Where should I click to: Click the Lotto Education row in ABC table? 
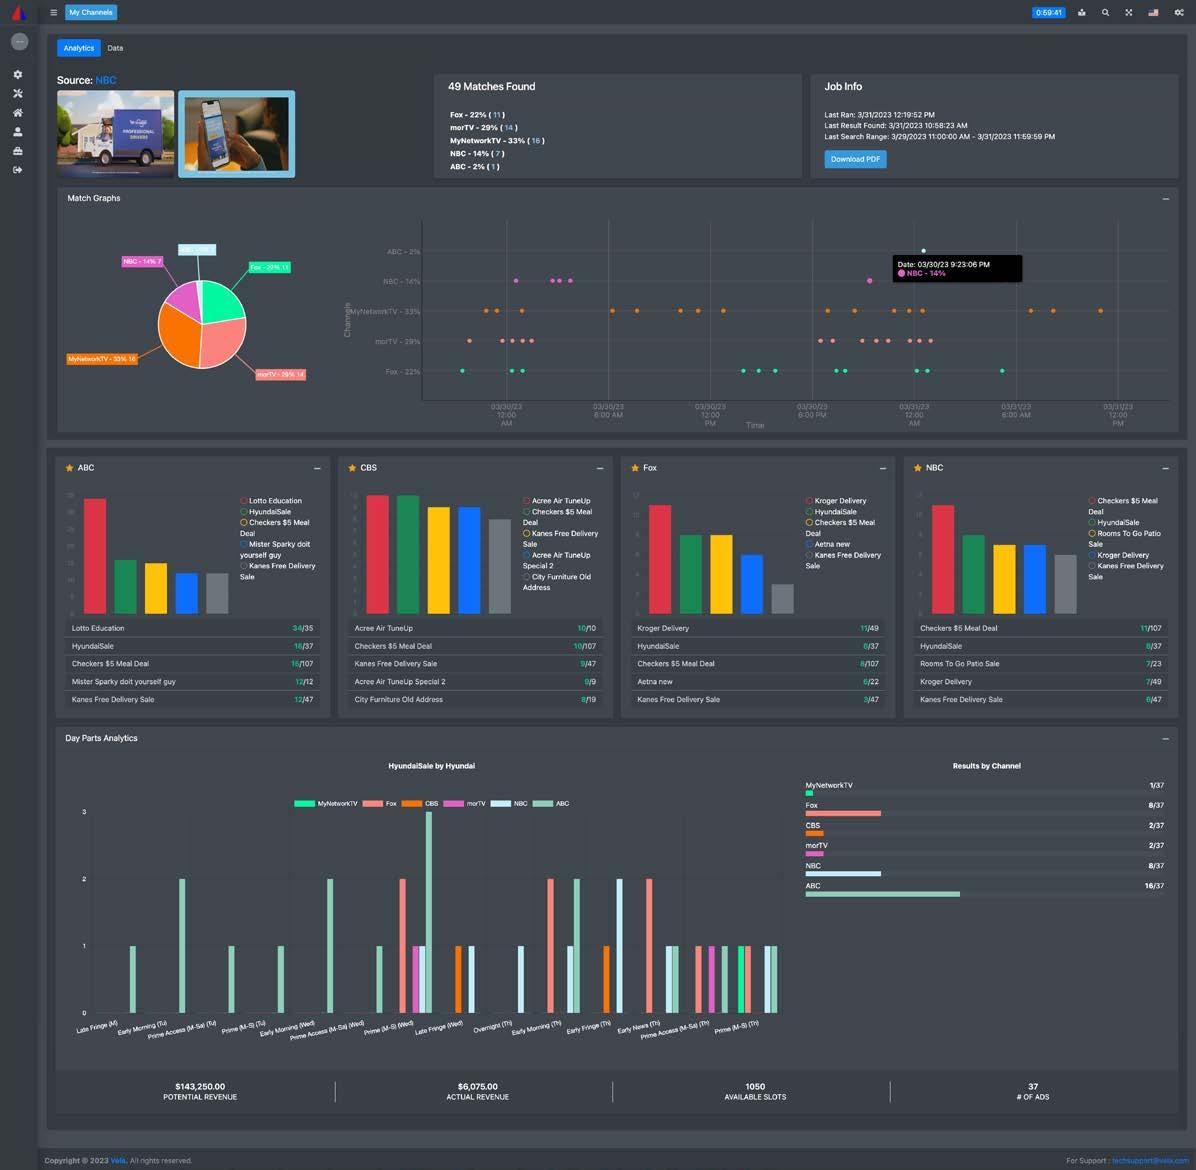[192, 628]
